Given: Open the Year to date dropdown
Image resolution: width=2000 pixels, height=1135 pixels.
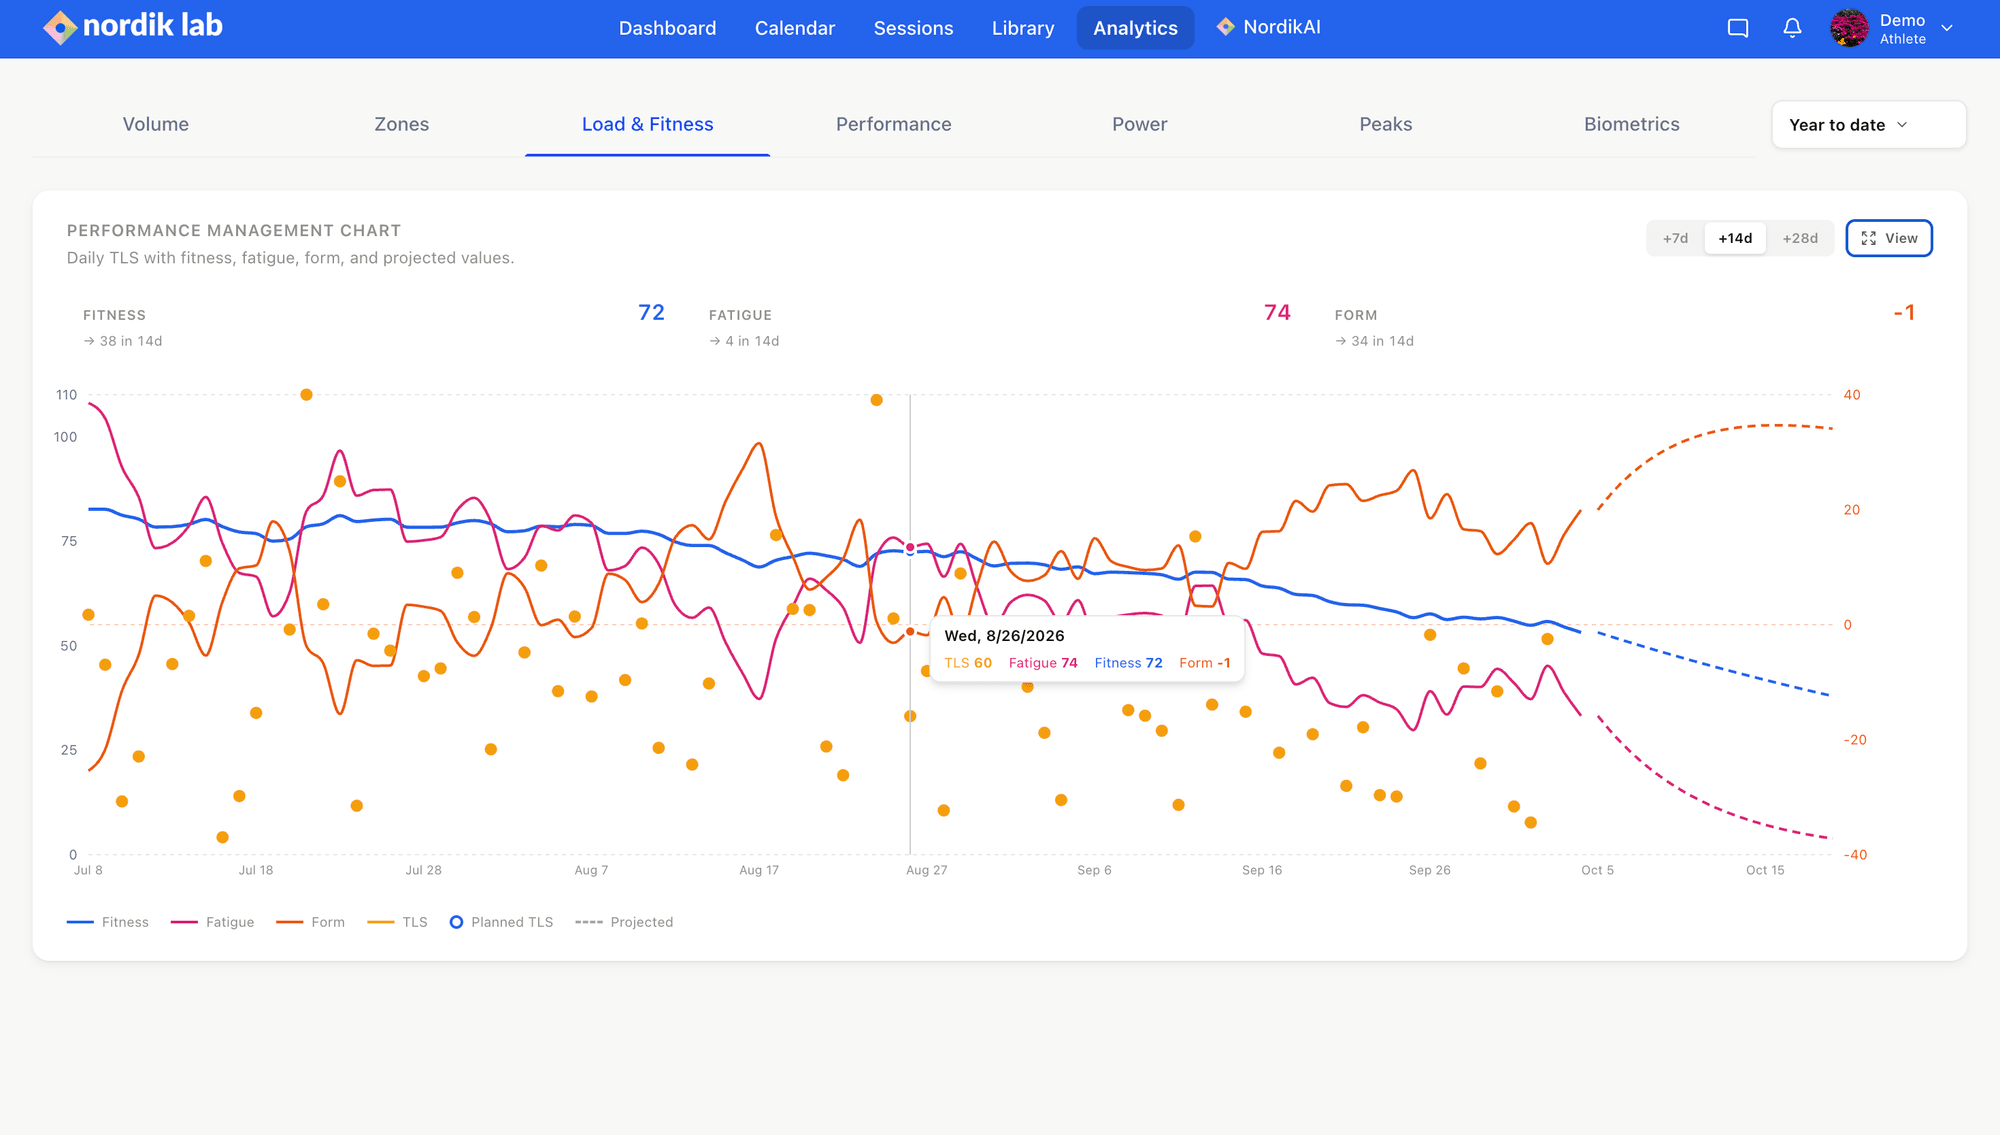Looking at the screenshot, I should pyautogui.click(x=1869, y=125).
